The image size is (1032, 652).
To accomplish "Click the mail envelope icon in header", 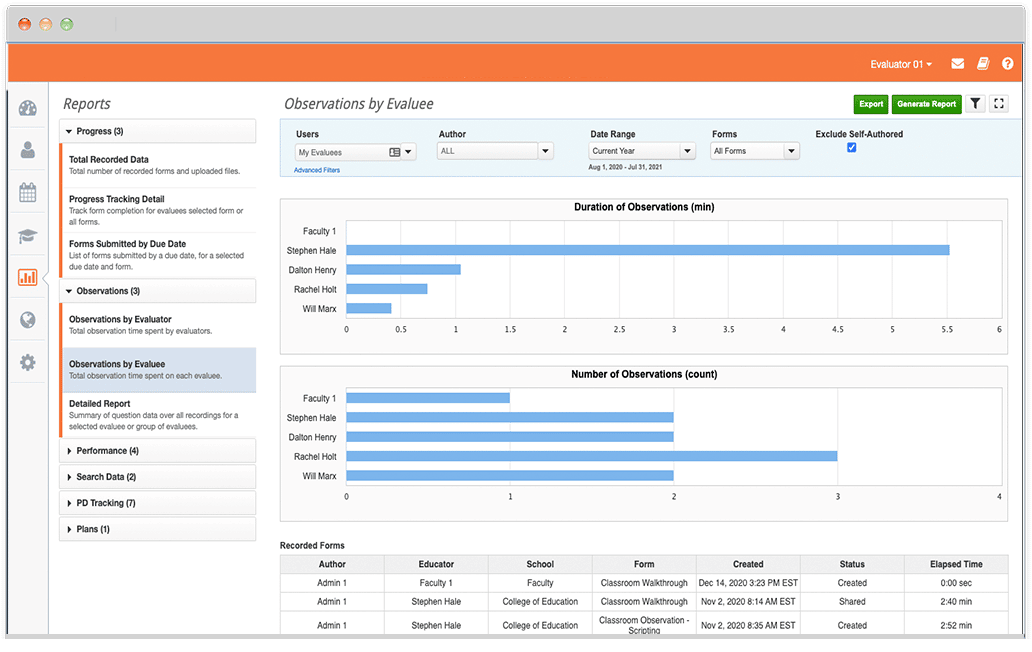I will (x=958, y=64).
